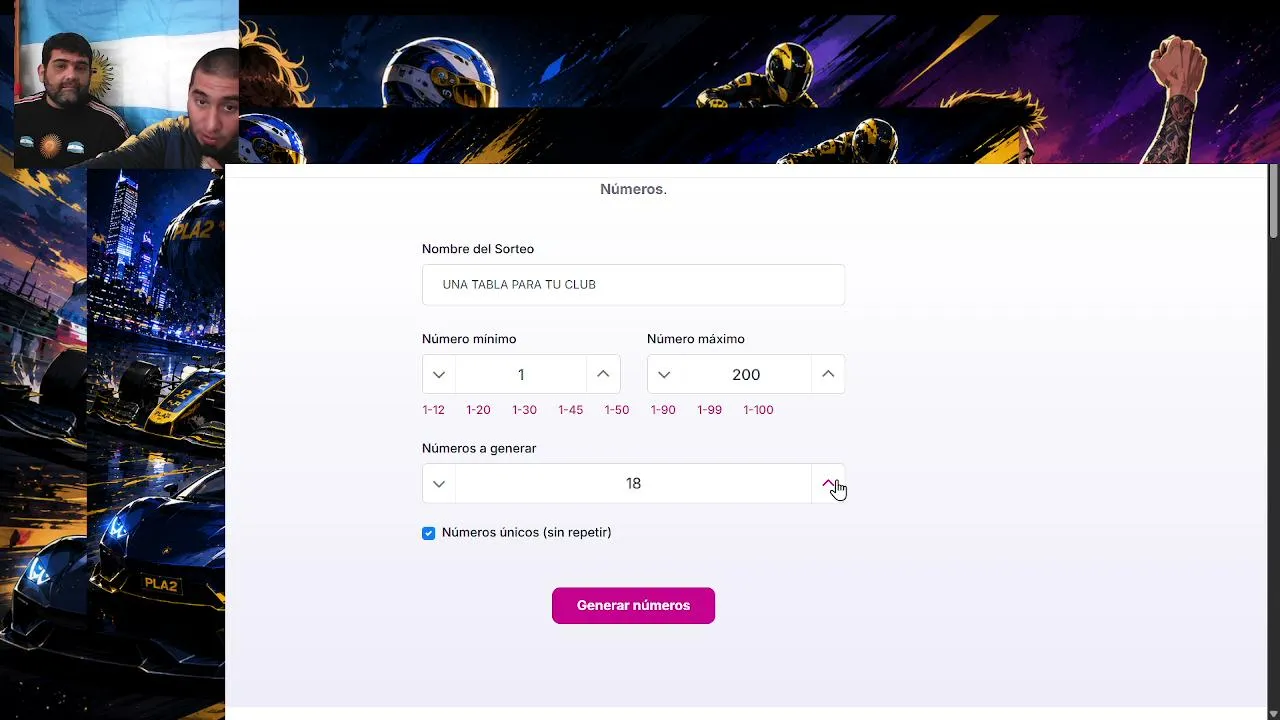Increase the Número máximo value
The height and width of the screenshot is (720, 1280).
point(828,374)
